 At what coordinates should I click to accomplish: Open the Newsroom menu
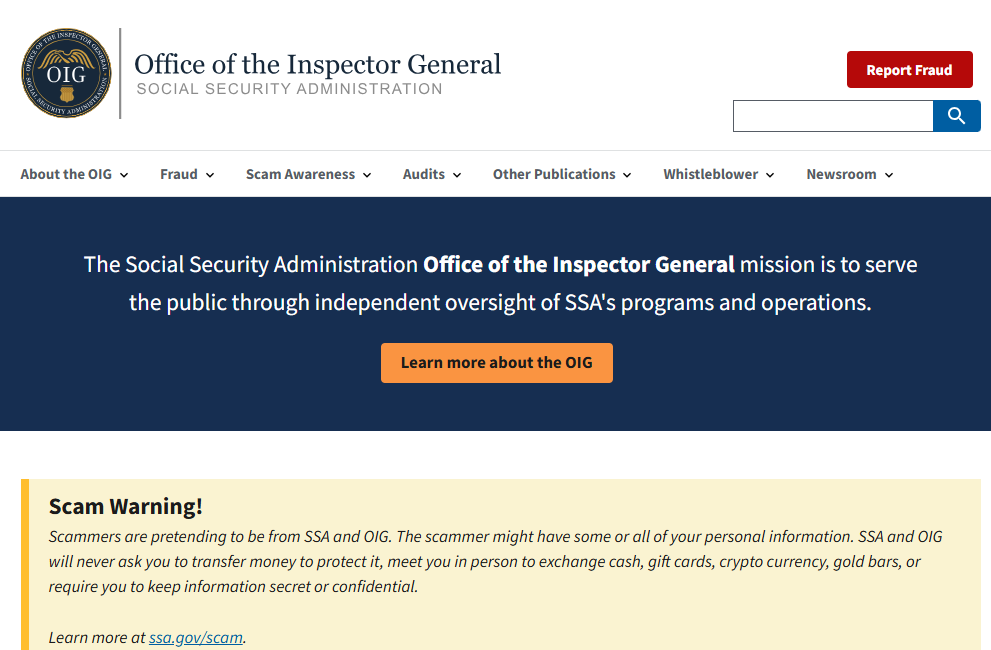(841, 174)
